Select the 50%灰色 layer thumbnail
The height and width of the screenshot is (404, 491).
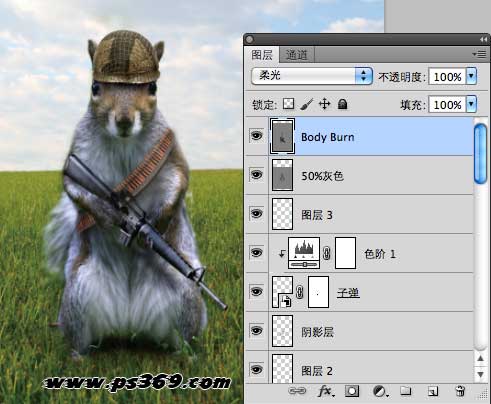(x=282, y=175)
